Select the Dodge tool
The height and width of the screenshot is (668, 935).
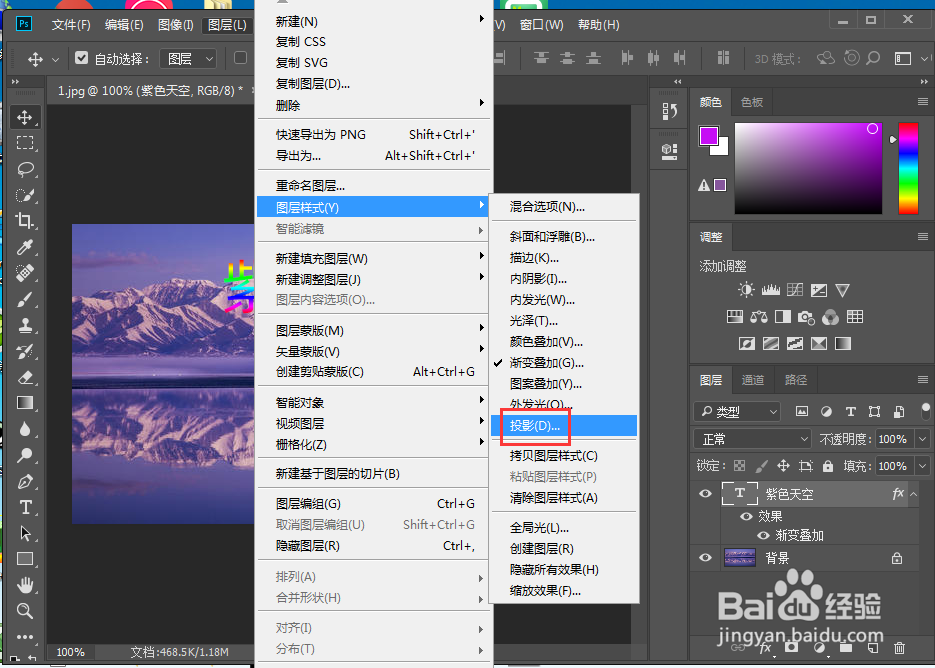pos(24,456)
